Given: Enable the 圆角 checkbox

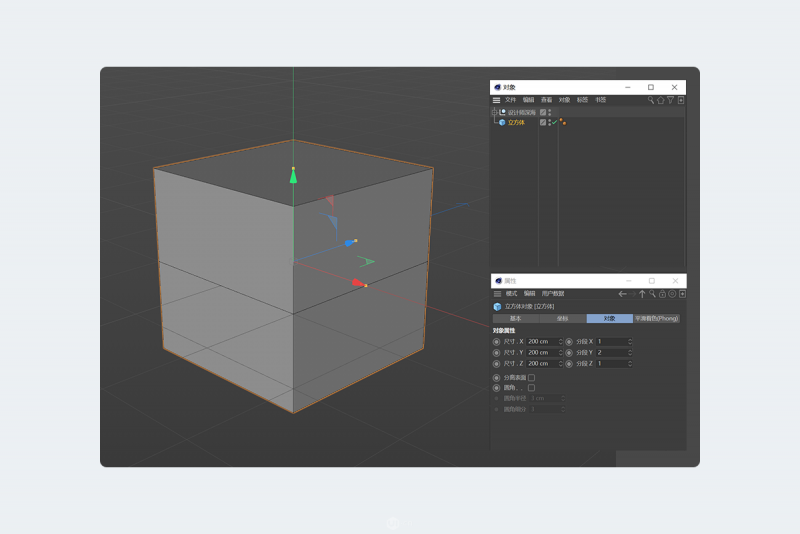Looking at the screenshot, I should (x=531, y=387).
